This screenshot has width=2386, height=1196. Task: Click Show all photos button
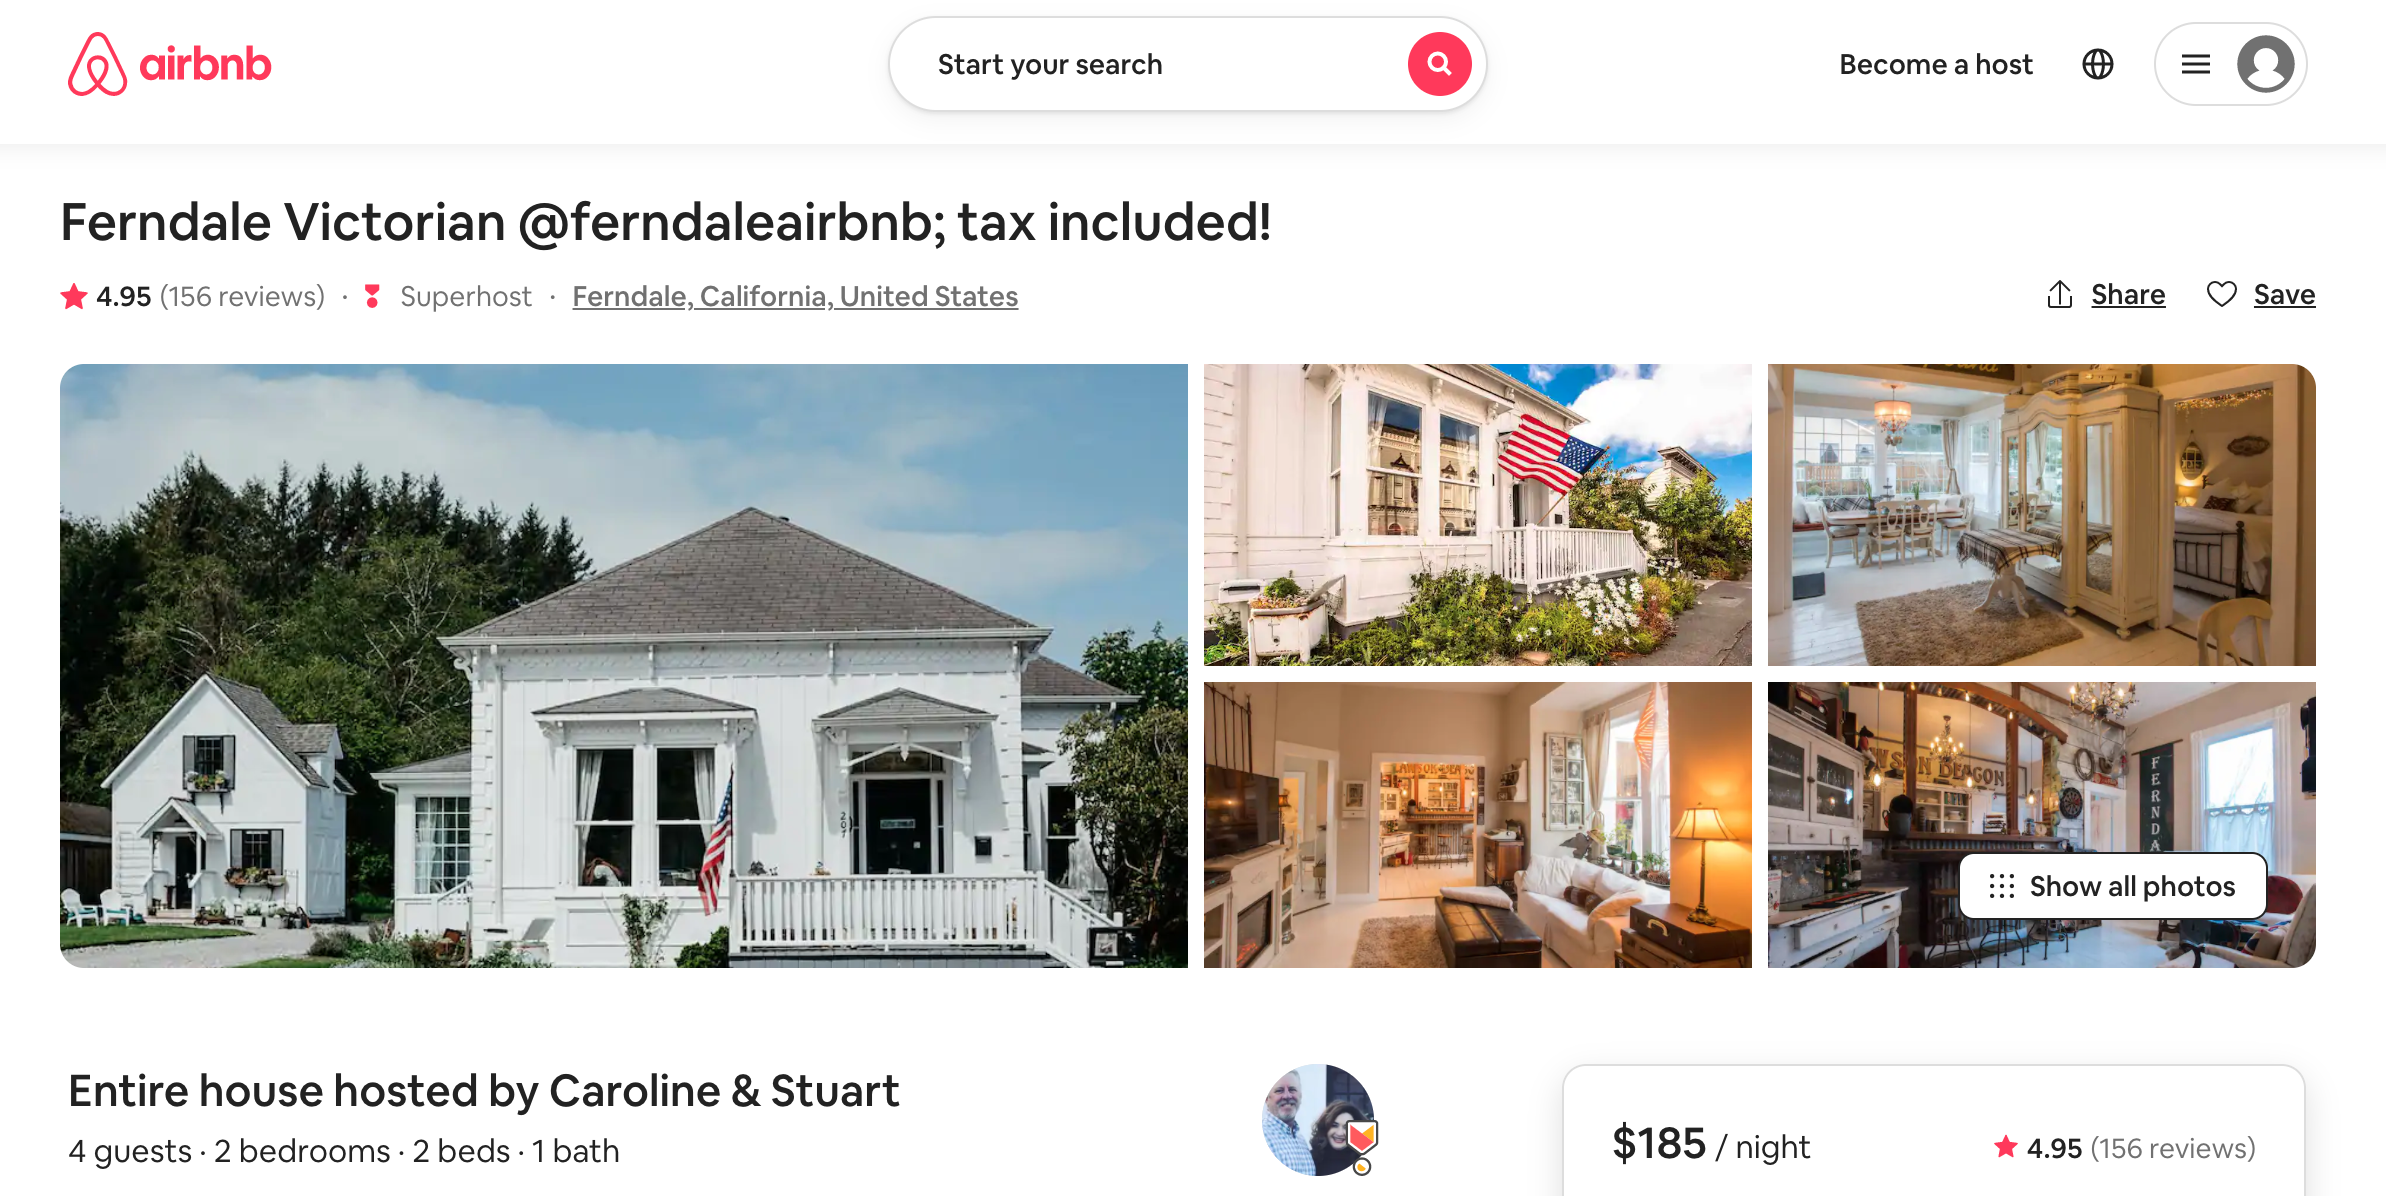[x=2112, y=886]
